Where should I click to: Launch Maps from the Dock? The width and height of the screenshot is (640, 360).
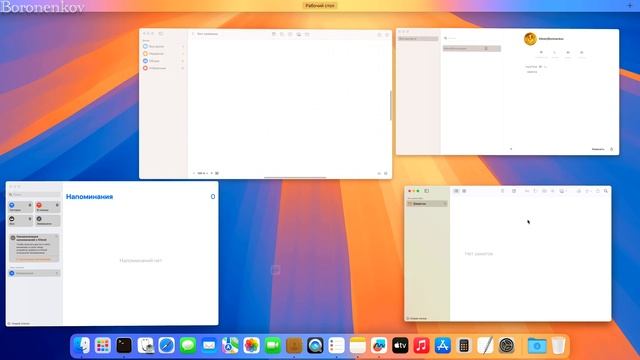pyautogui.click(x=230, y=346)
